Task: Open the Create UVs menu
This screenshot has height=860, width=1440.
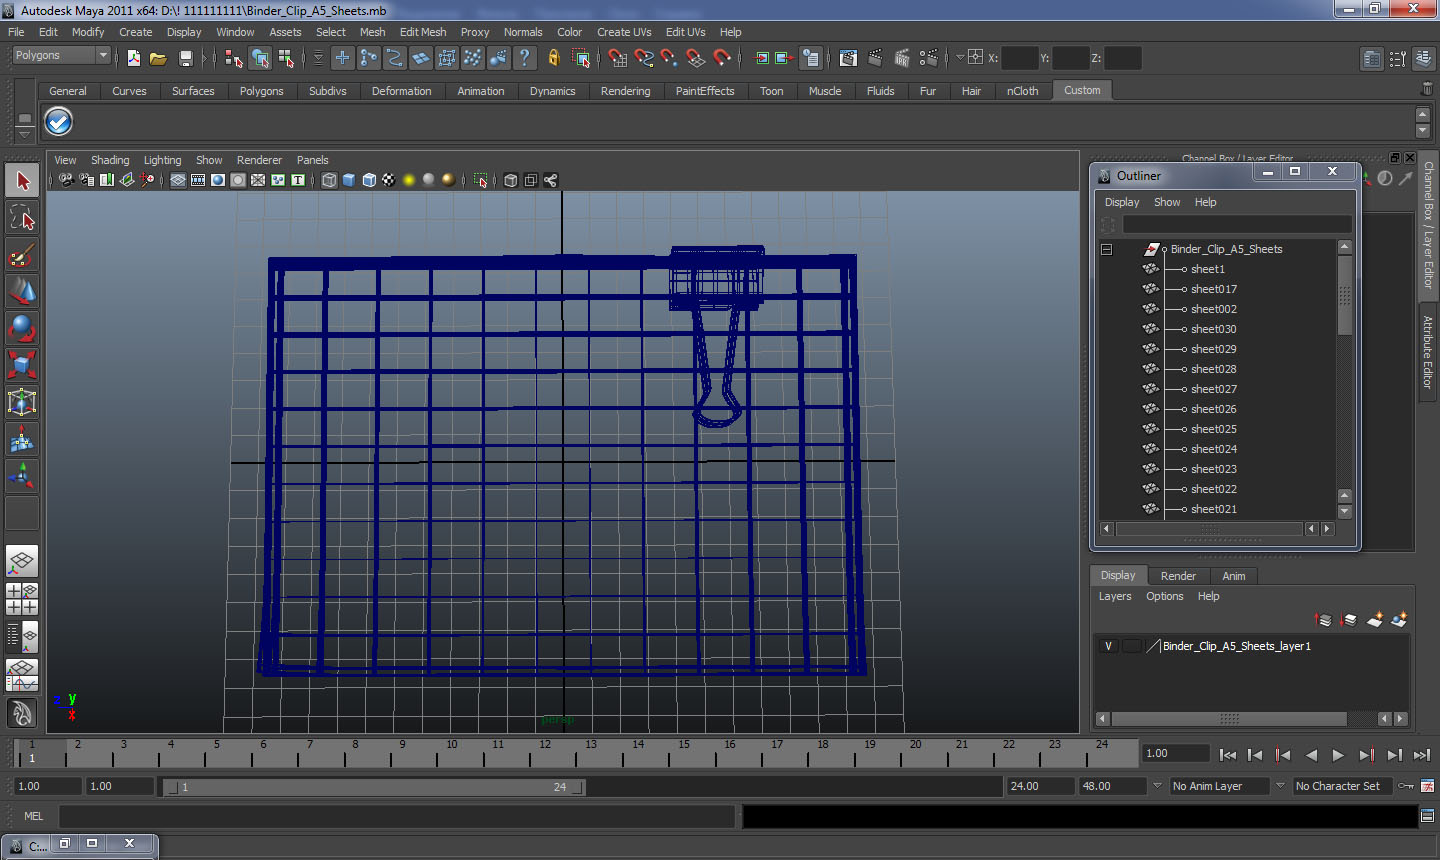Action: point(624,32)
